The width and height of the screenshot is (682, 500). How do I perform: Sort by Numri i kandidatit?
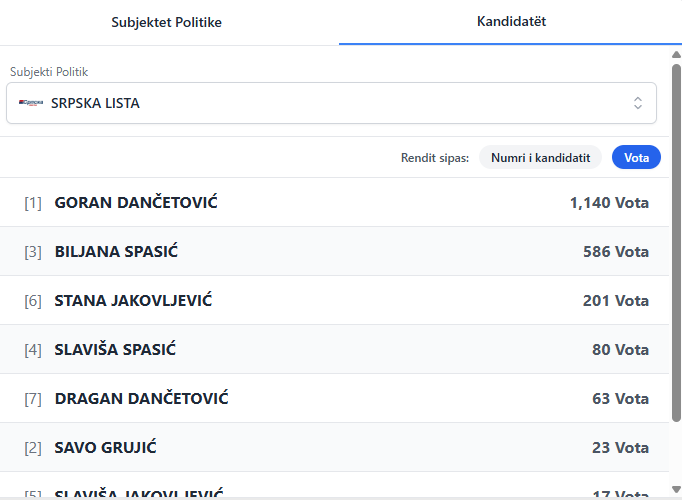tap(540, 157)
